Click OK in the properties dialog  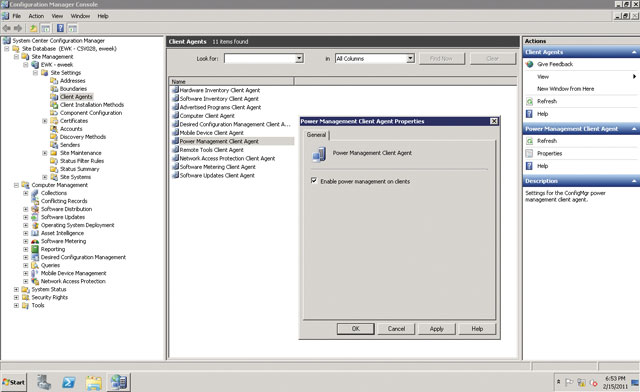(356, 329)
